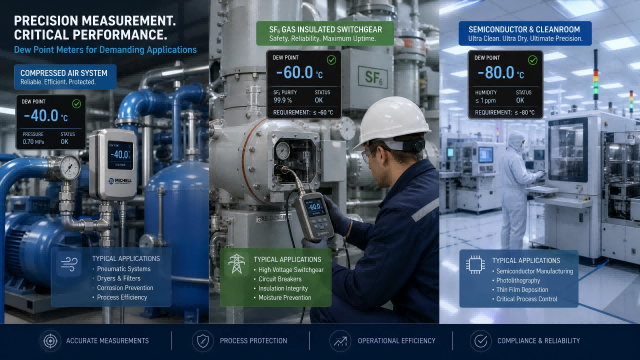Click the Process Protection label
This screenshot has height=360, width=640.
click(253, 341)
